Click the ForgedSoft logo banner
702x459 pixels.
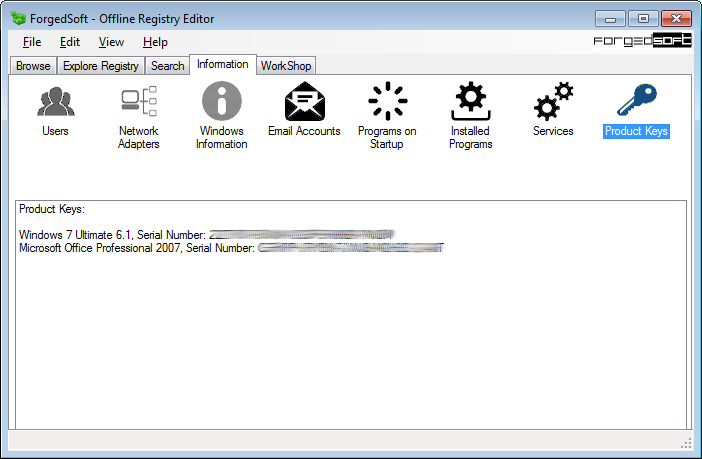coord(642,41)
